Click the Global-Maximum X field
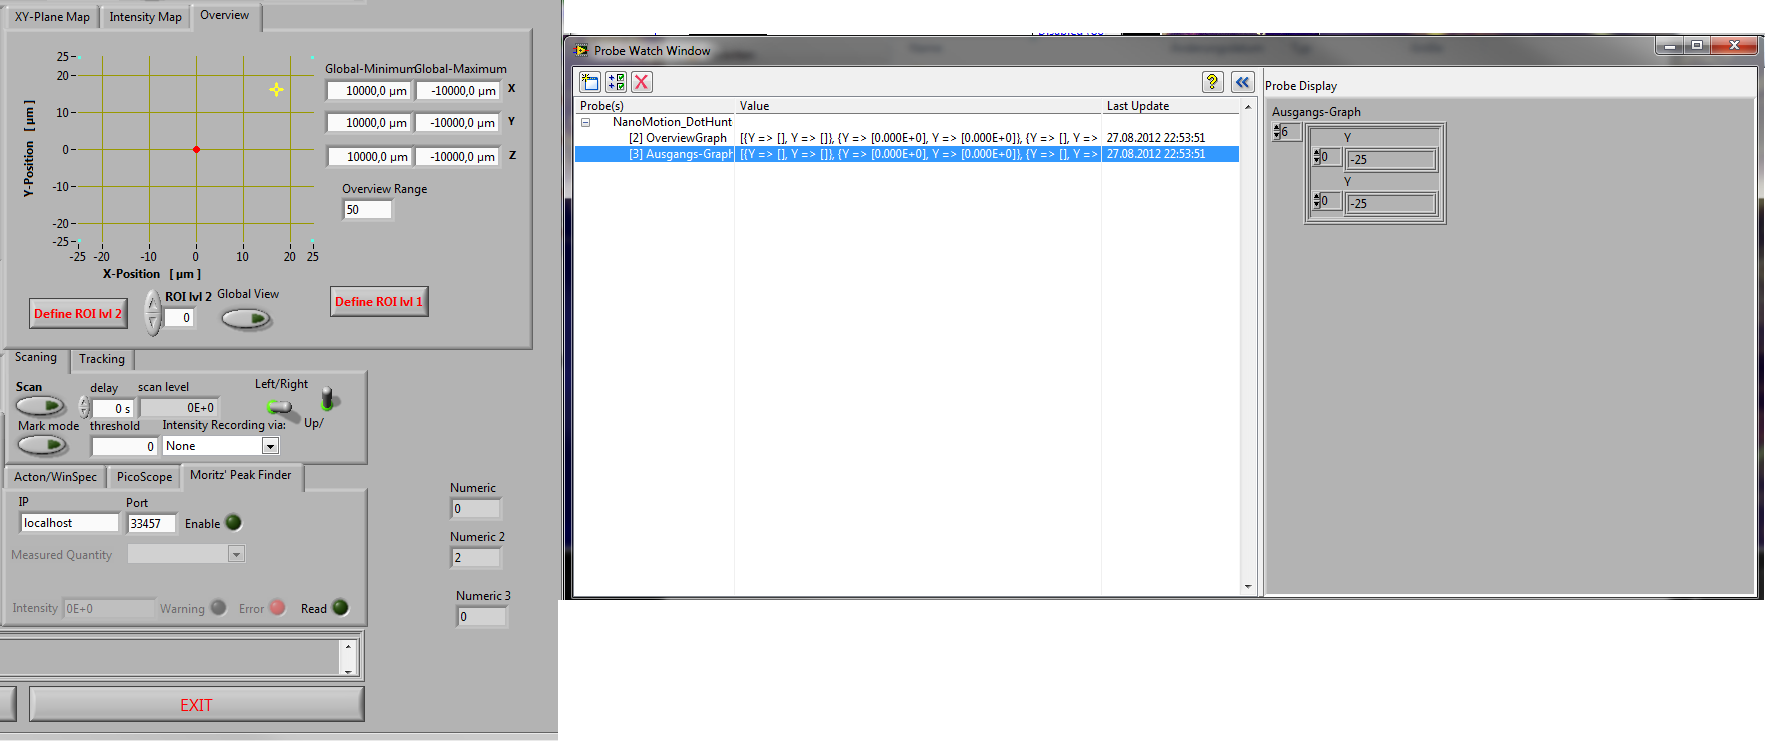The height and width of the screenshot is (741, 1765). (x=457, y=91)
